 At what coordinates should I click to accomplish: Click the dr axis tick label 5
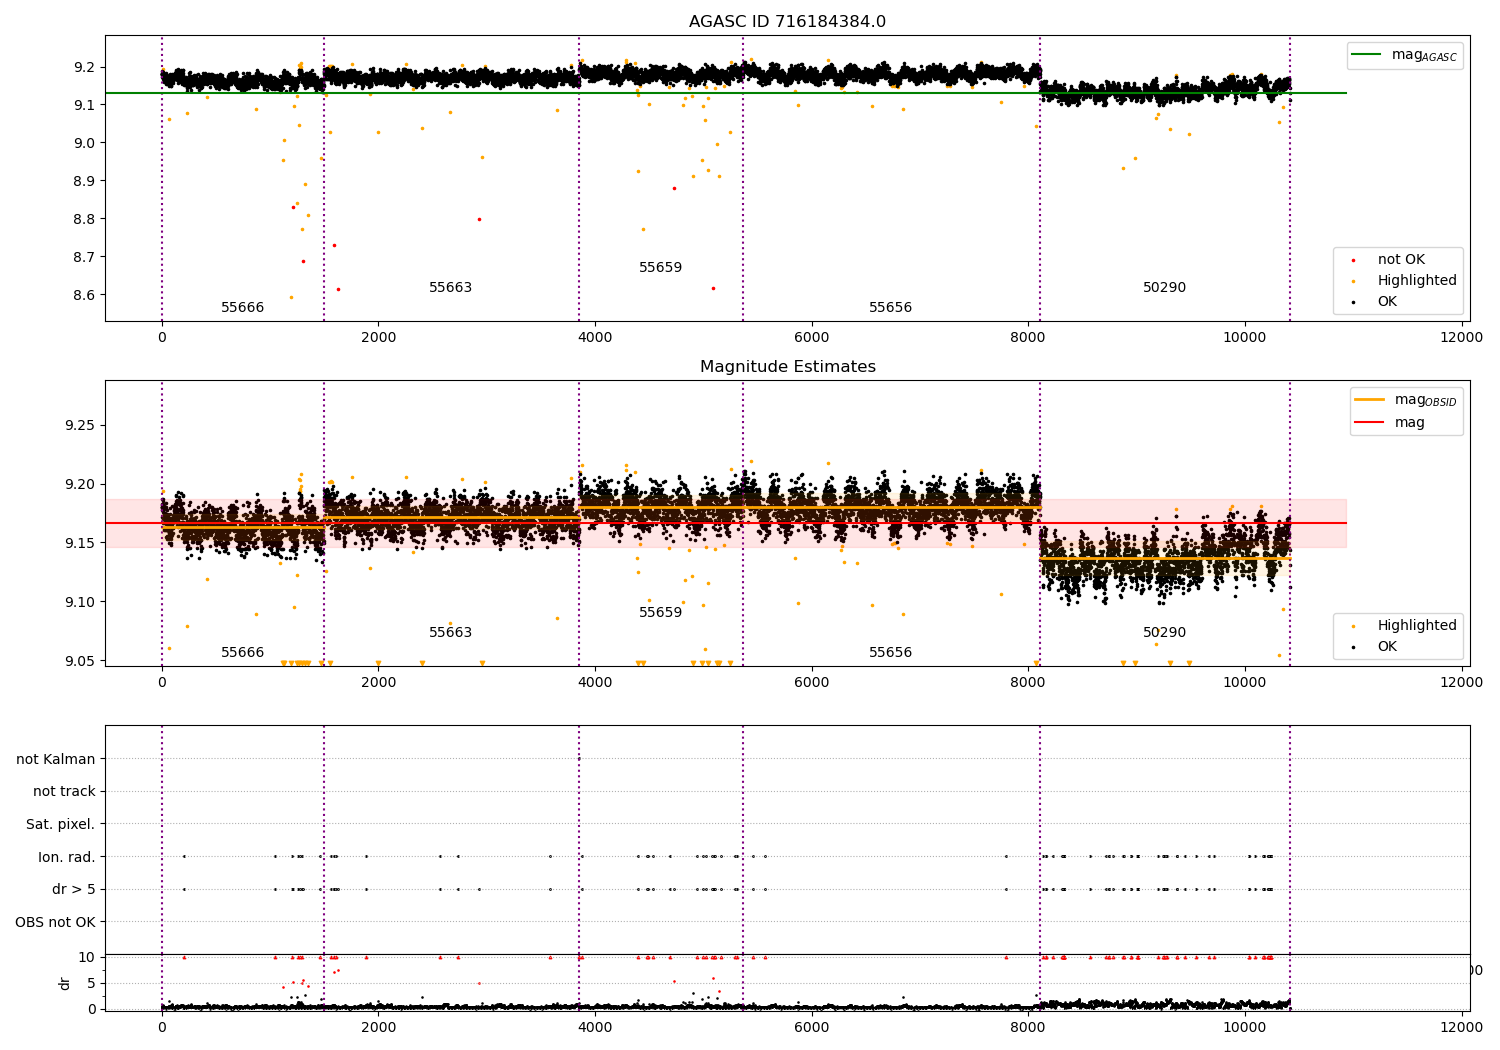(92, 983)
